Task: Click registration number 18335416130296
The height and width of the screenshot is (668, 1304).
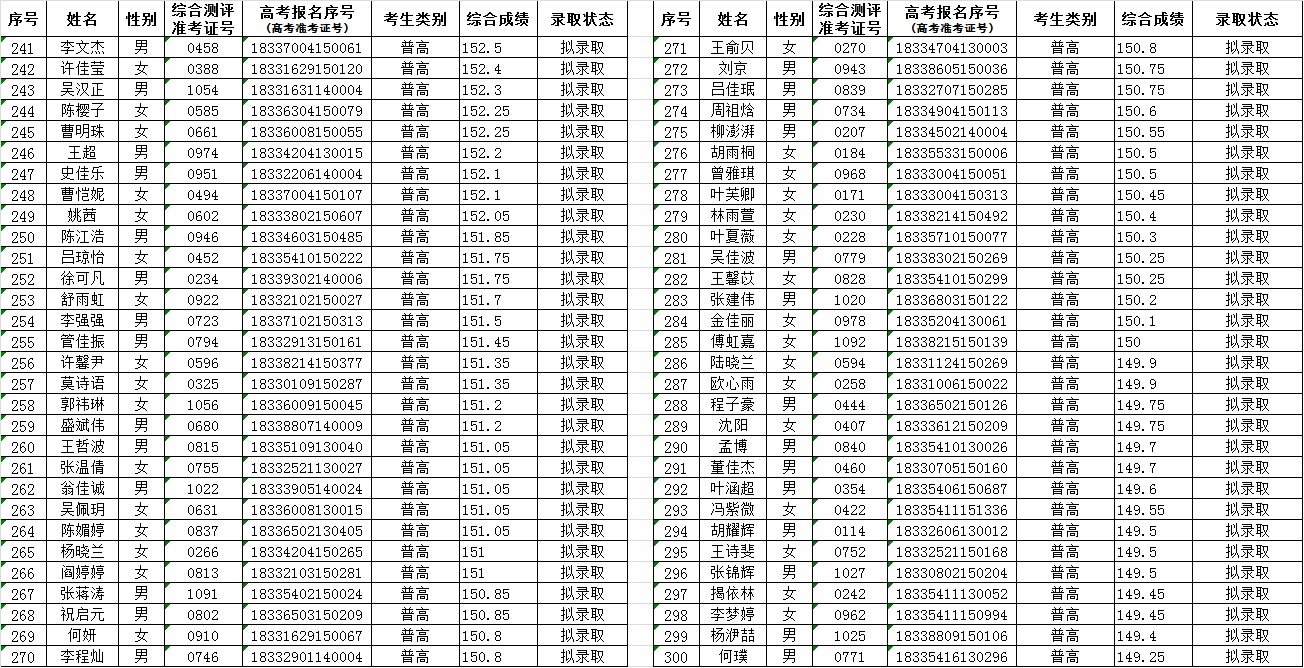Action: [952, 656]
